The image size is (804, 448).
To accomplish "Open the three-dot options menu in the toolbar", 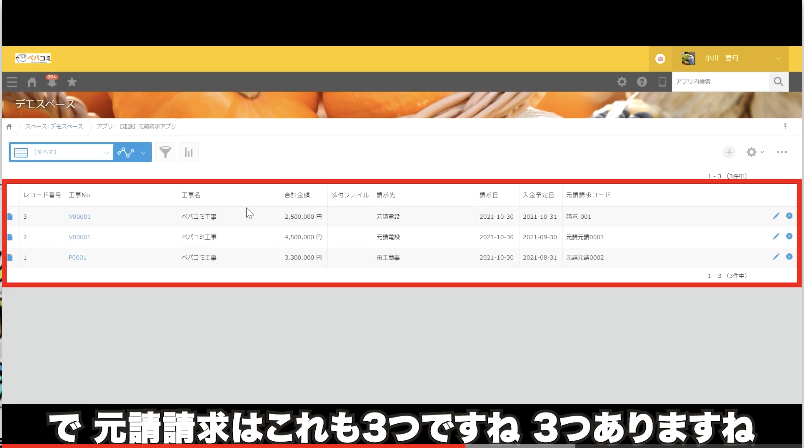I will pyautogui.click(x=782, y=152).
